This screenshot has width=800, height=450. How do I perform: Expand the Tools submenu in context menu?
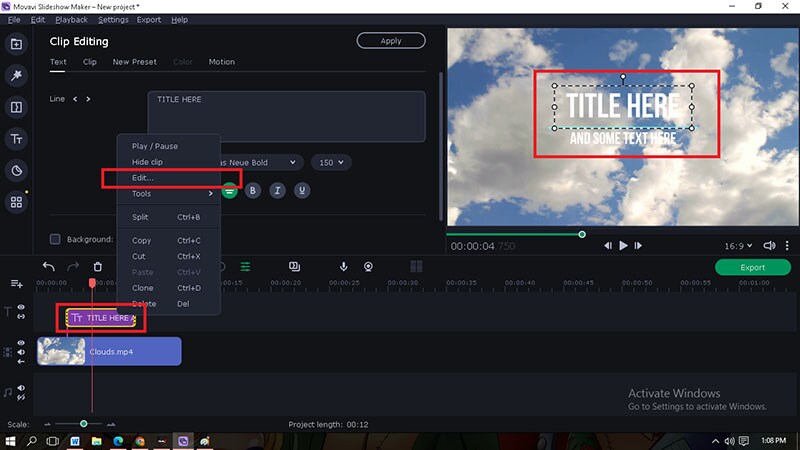pyautogui.click(x=169, y=194)
